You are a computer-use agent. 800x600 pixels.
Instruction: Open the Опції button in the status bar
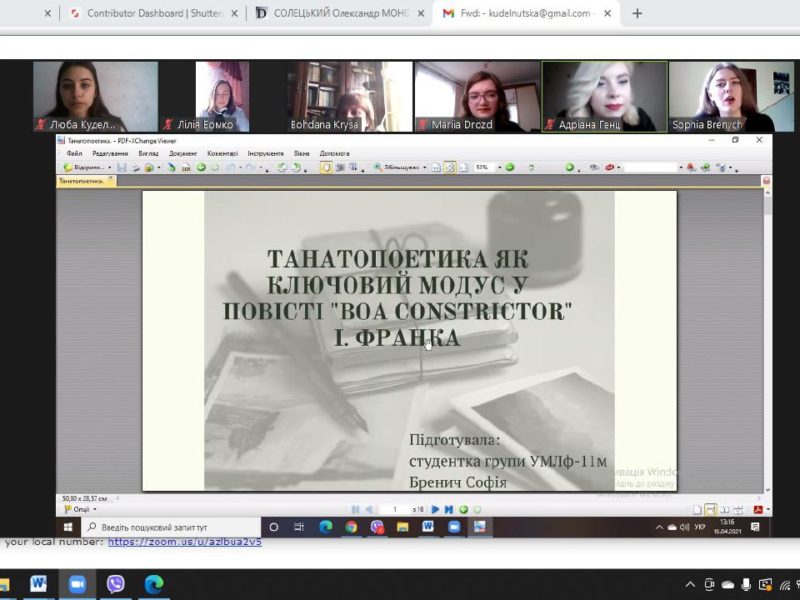coord(77,510)
